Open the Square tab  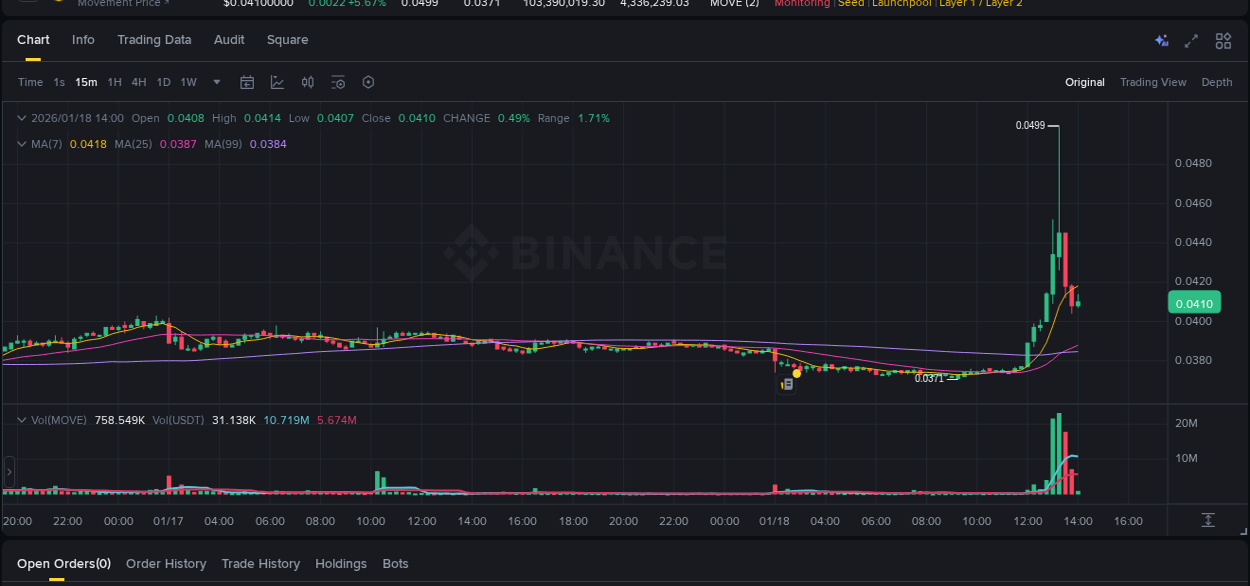click(x=287, y=40)
